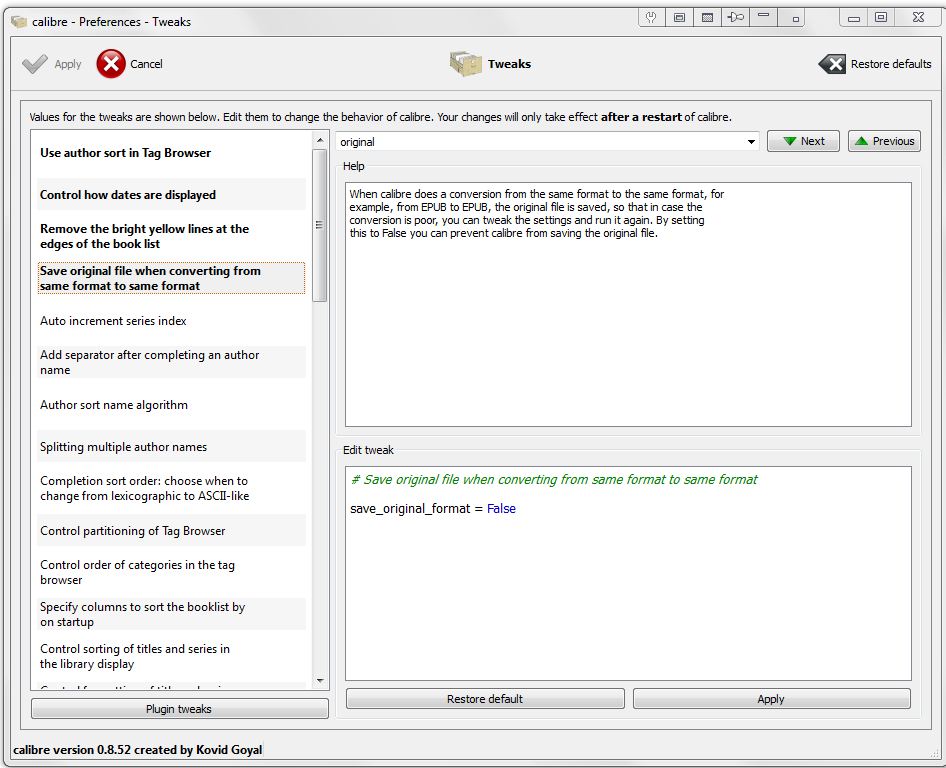Select 'Remove the bright yellow lines' tweak
The width and height of the screenshot is (946, 768).
[171, 236]
